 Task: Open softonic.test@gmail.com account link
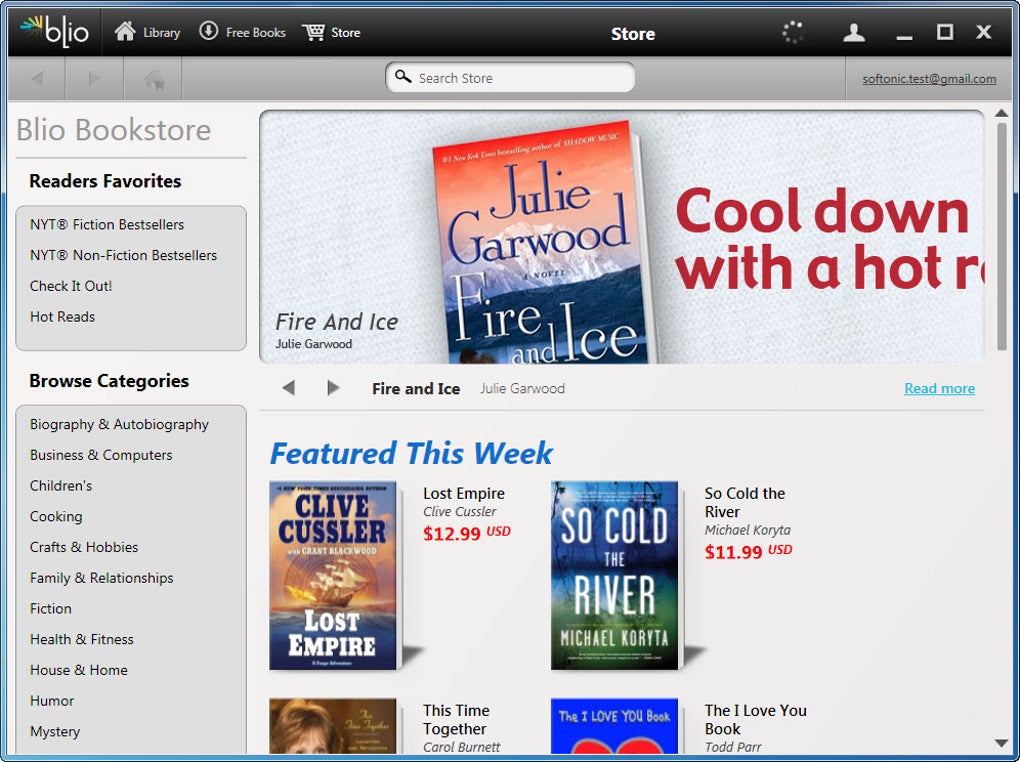coord(929,79)
